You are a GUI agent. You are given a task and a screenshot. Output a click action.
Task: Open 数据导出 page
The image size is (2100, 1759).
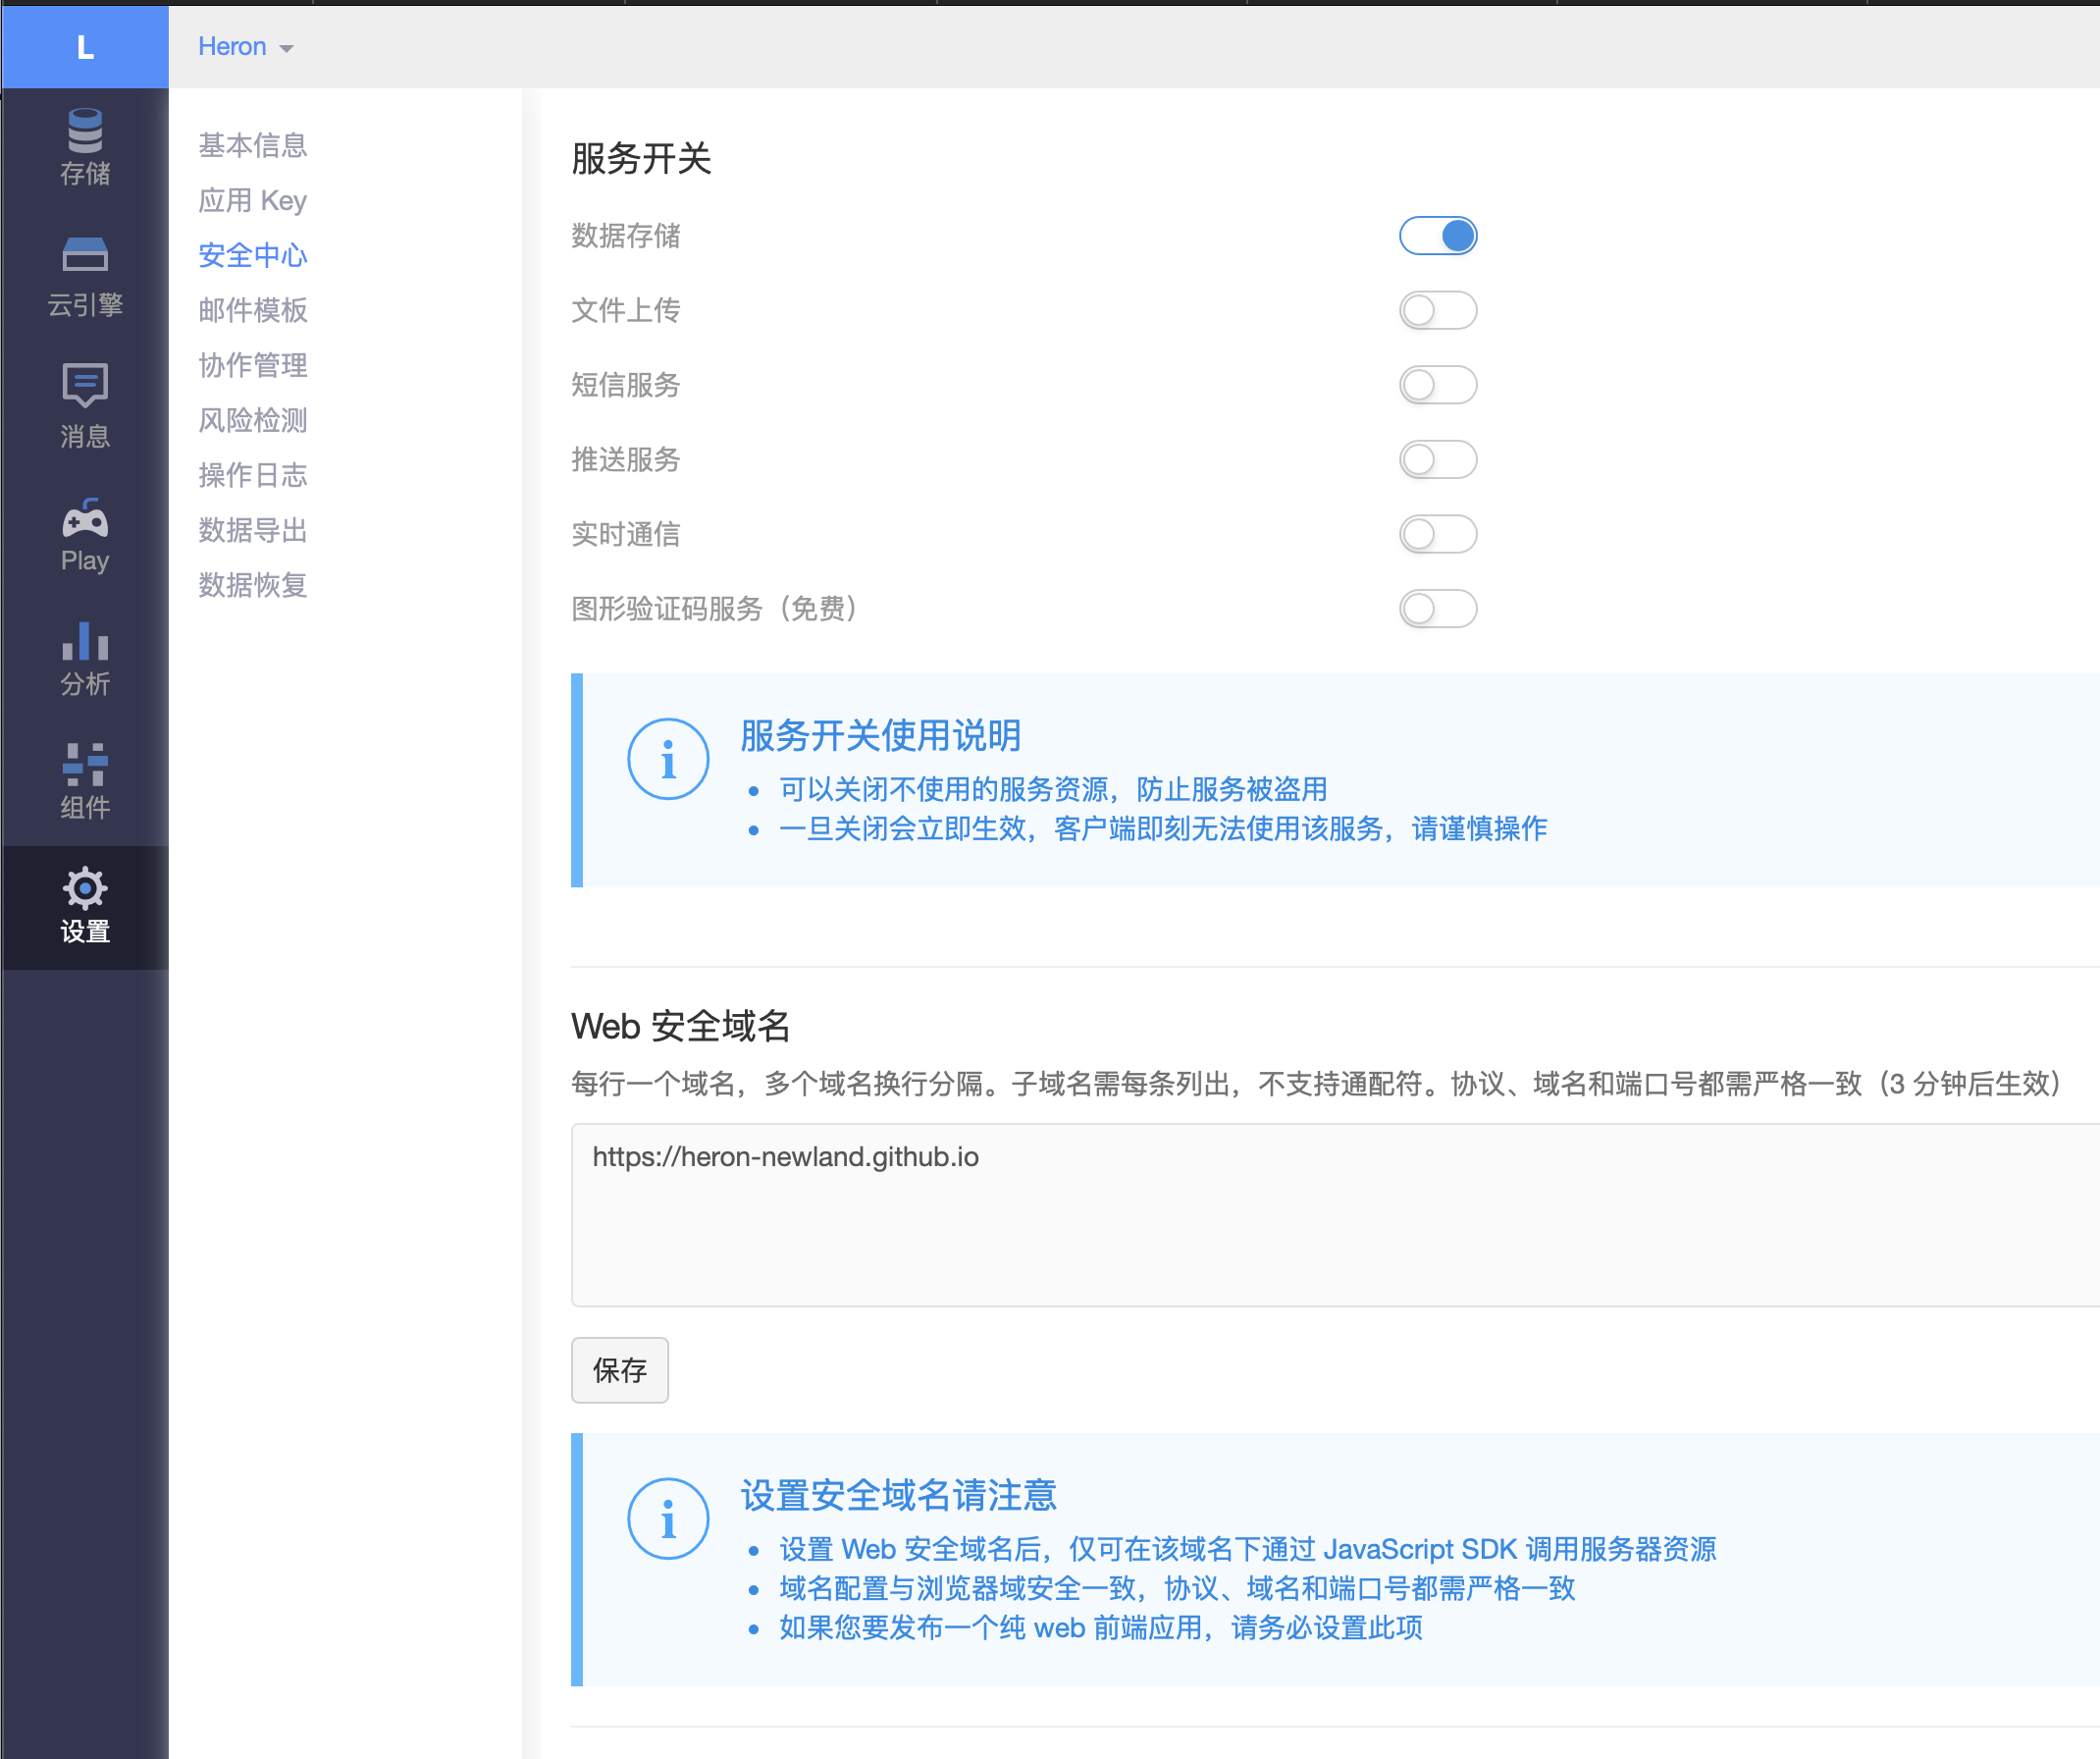253,530
